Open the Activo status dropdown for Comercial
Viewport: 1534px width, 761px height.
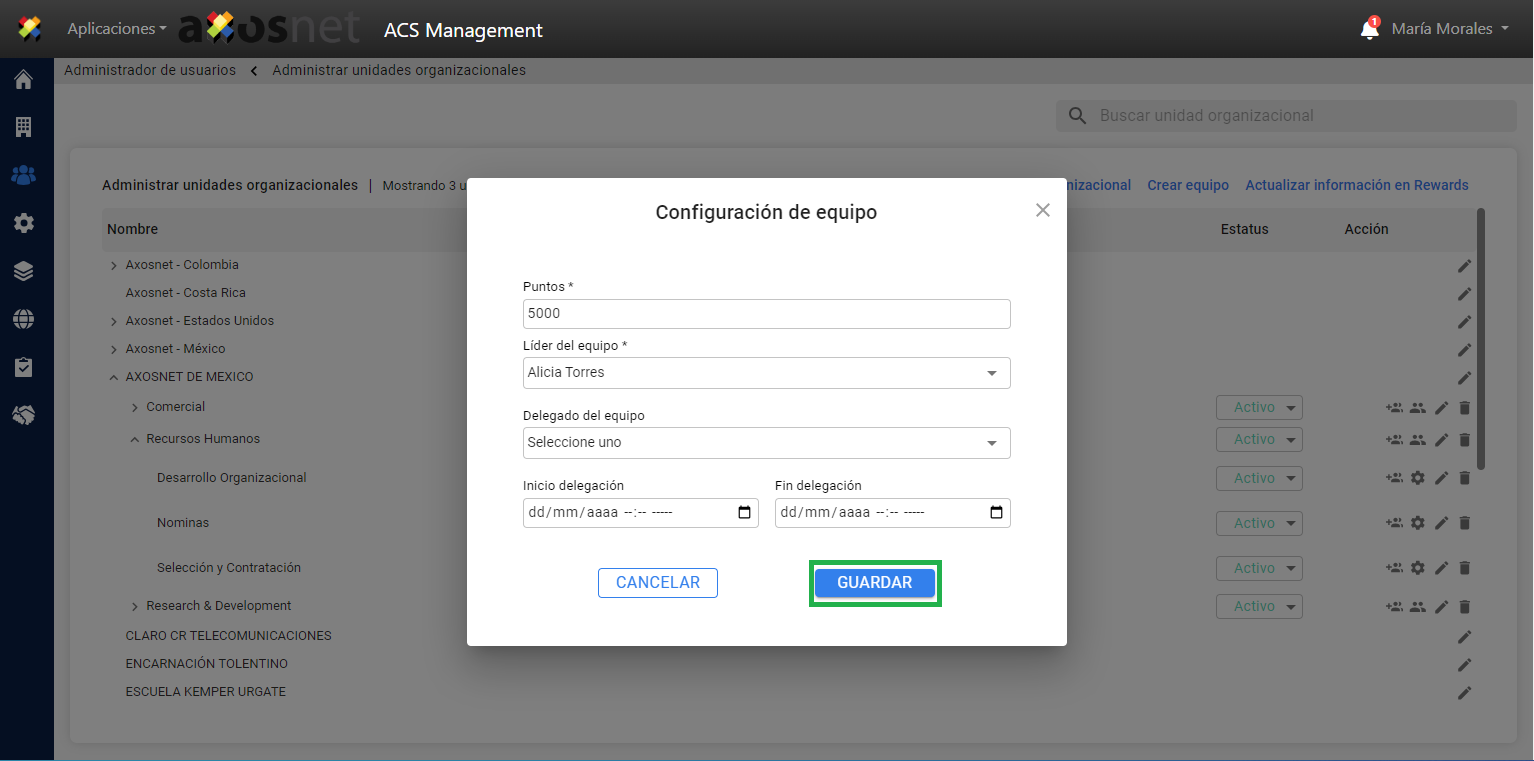click(x=1259, y=408)
